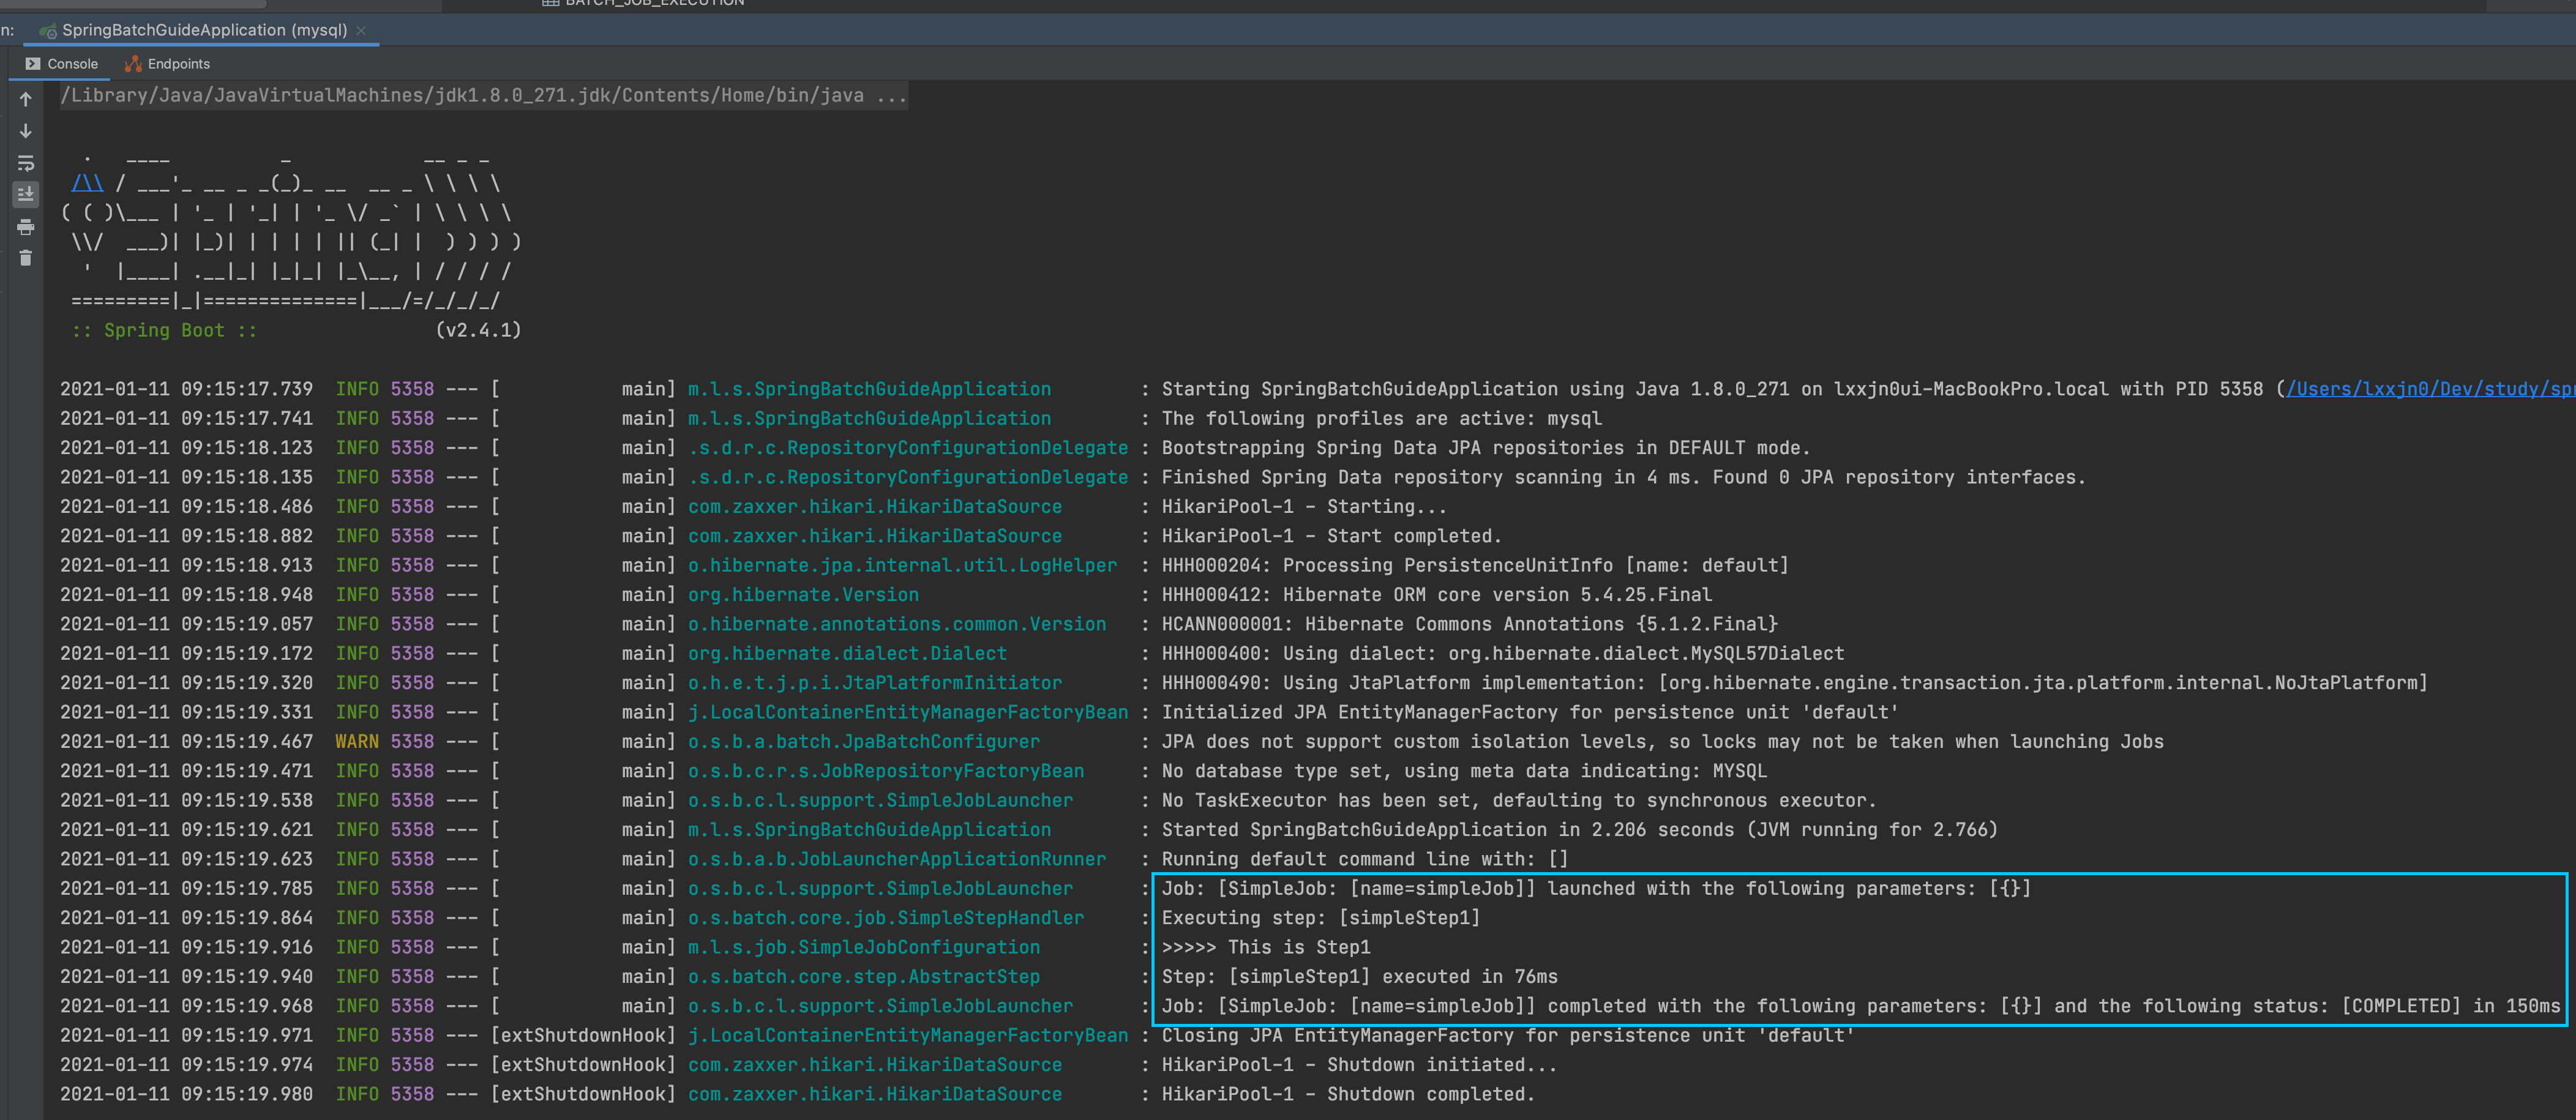Click the Endpoints tab graph icon
The width and height of the screenshot is (2576, 1120).
point(133,64)
